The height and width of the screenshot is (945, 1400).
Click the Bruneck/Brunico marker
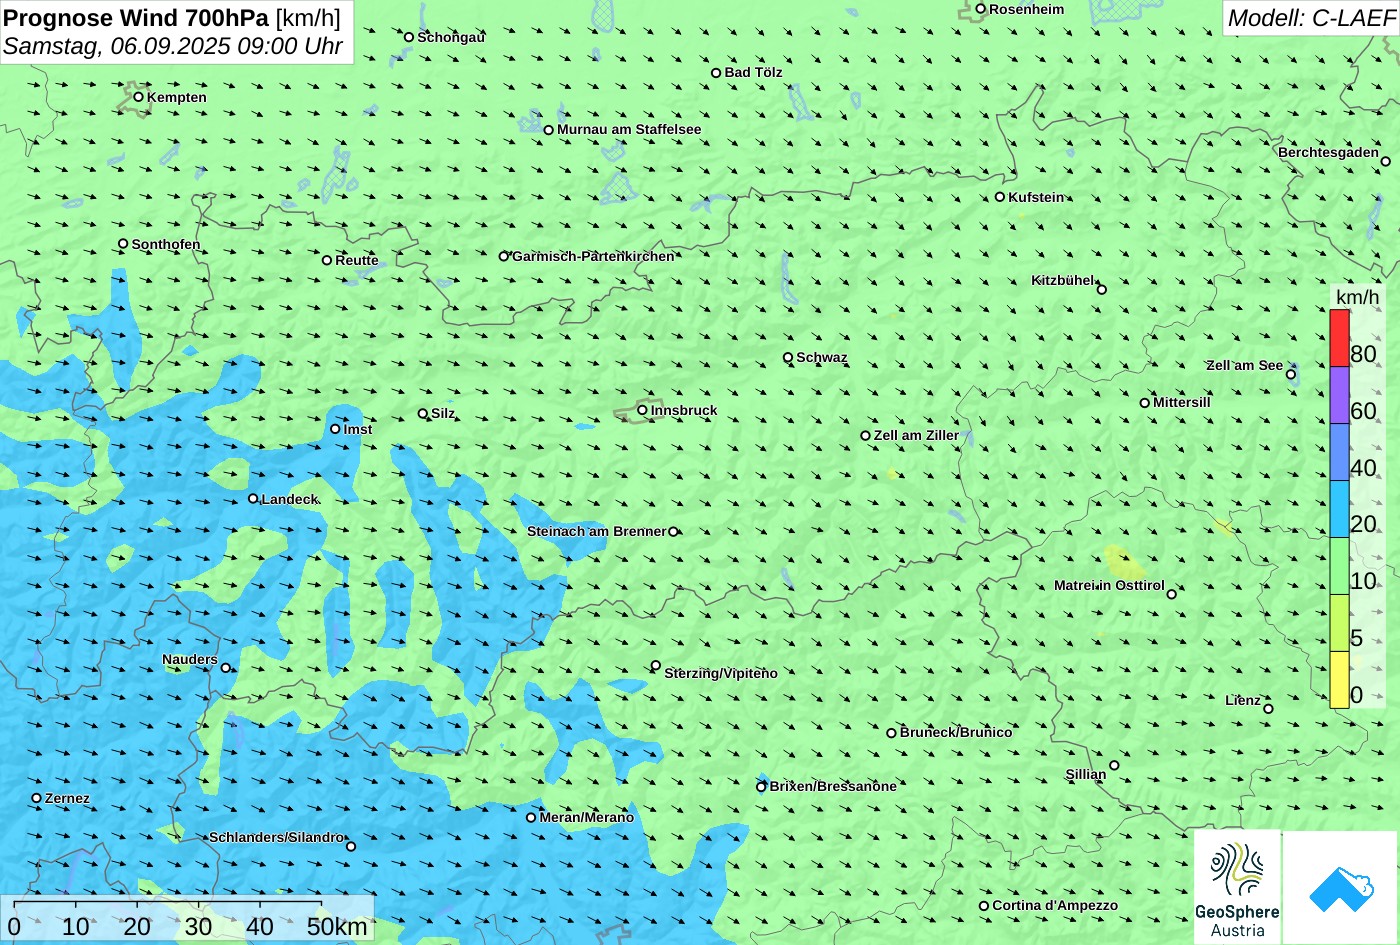[x=892, y=733]
